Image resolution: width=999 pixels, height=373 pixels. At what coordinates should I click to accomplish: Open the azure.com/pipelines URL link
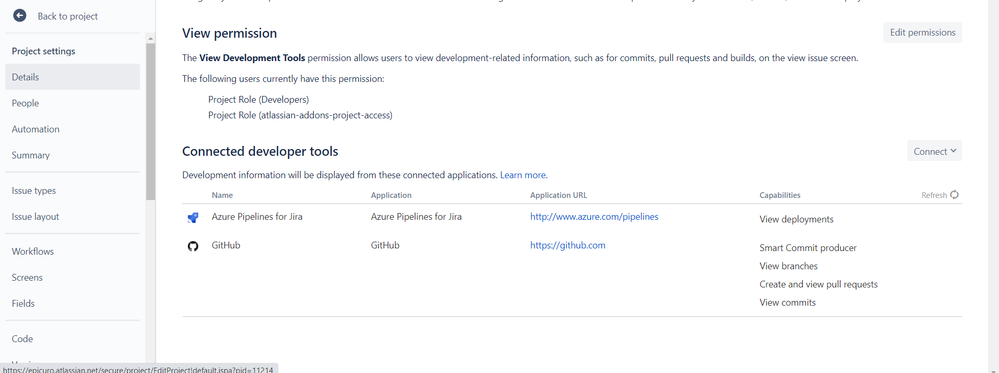(594, 217)
